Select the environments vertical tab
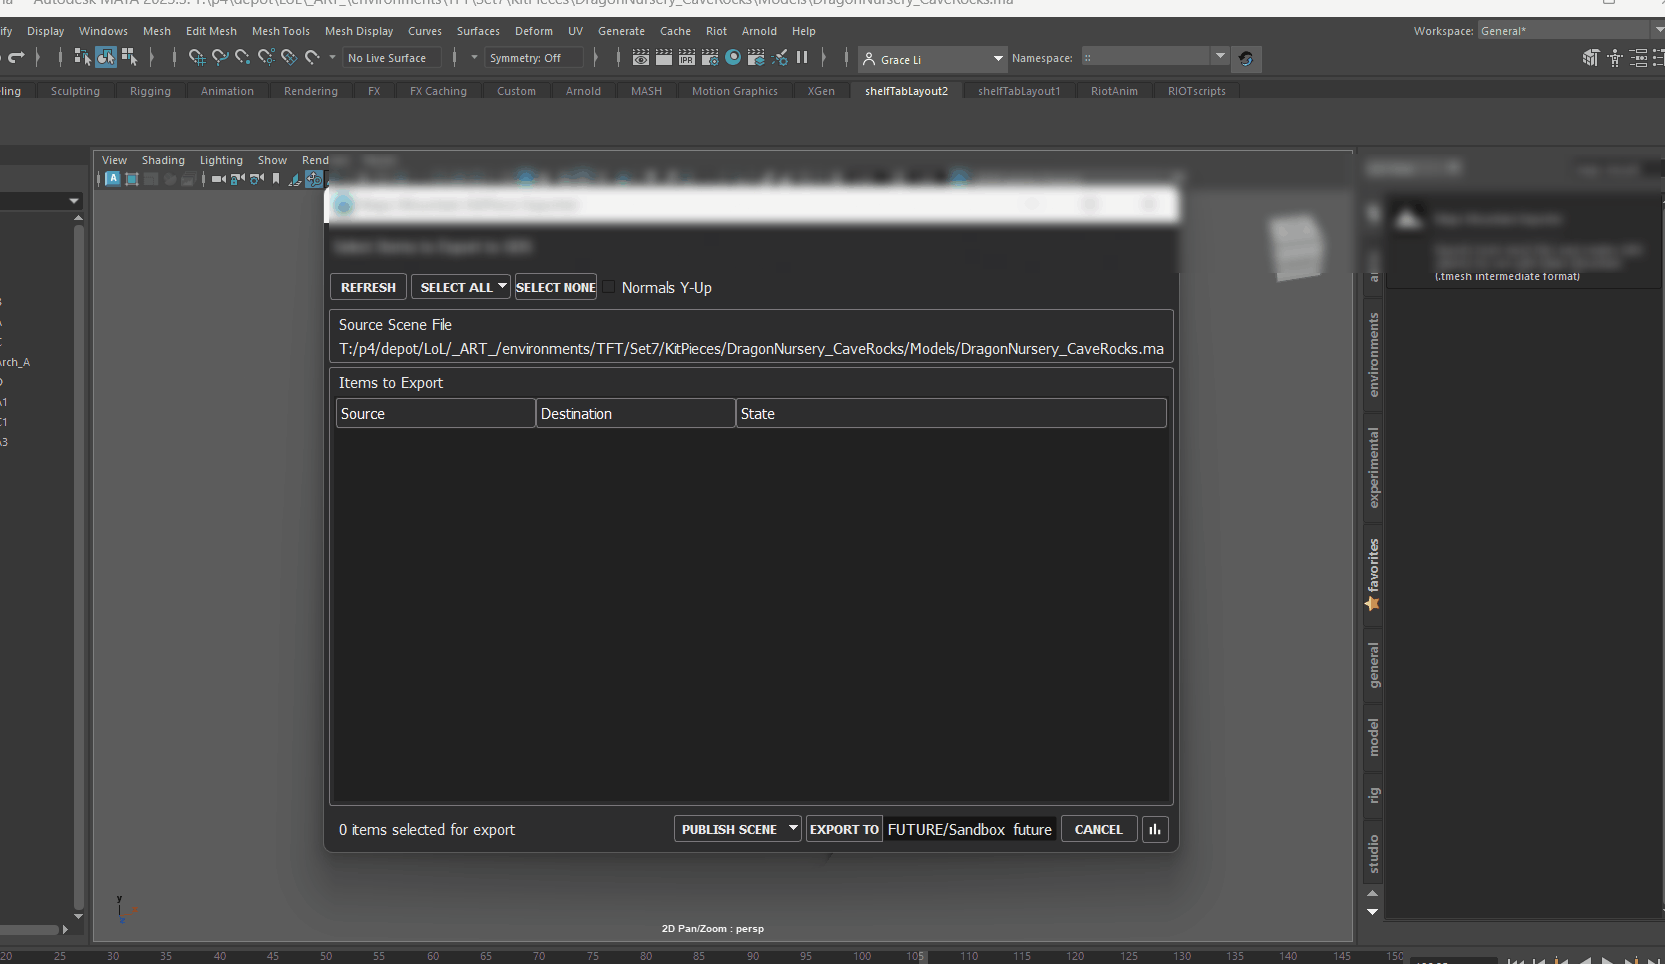 click(1373, 355)
